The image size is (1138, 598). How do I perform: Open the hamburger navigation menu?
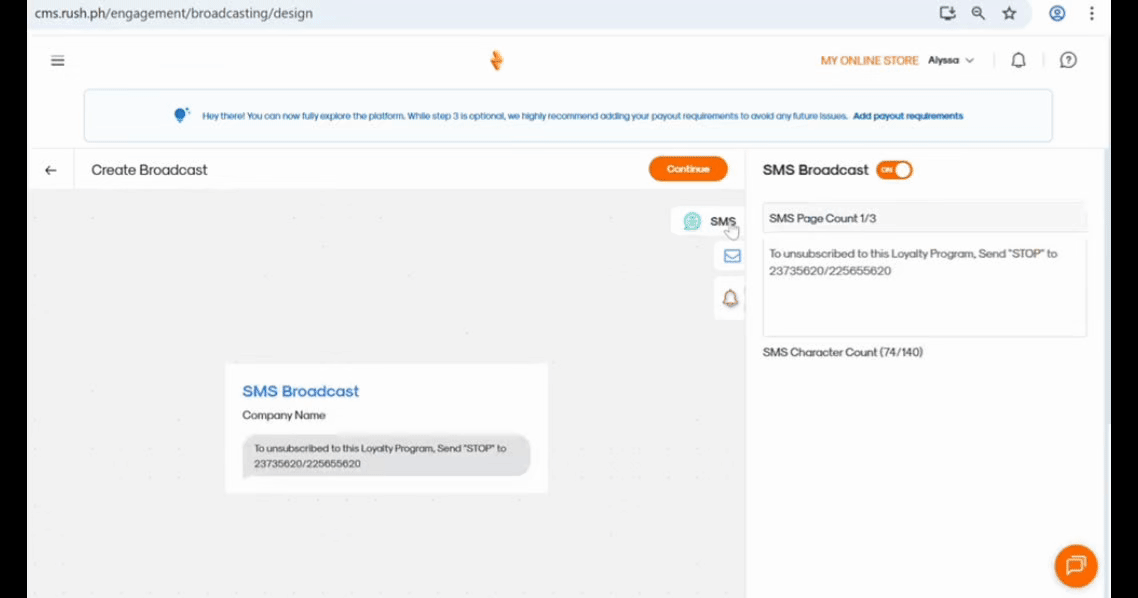coord(58,61)
